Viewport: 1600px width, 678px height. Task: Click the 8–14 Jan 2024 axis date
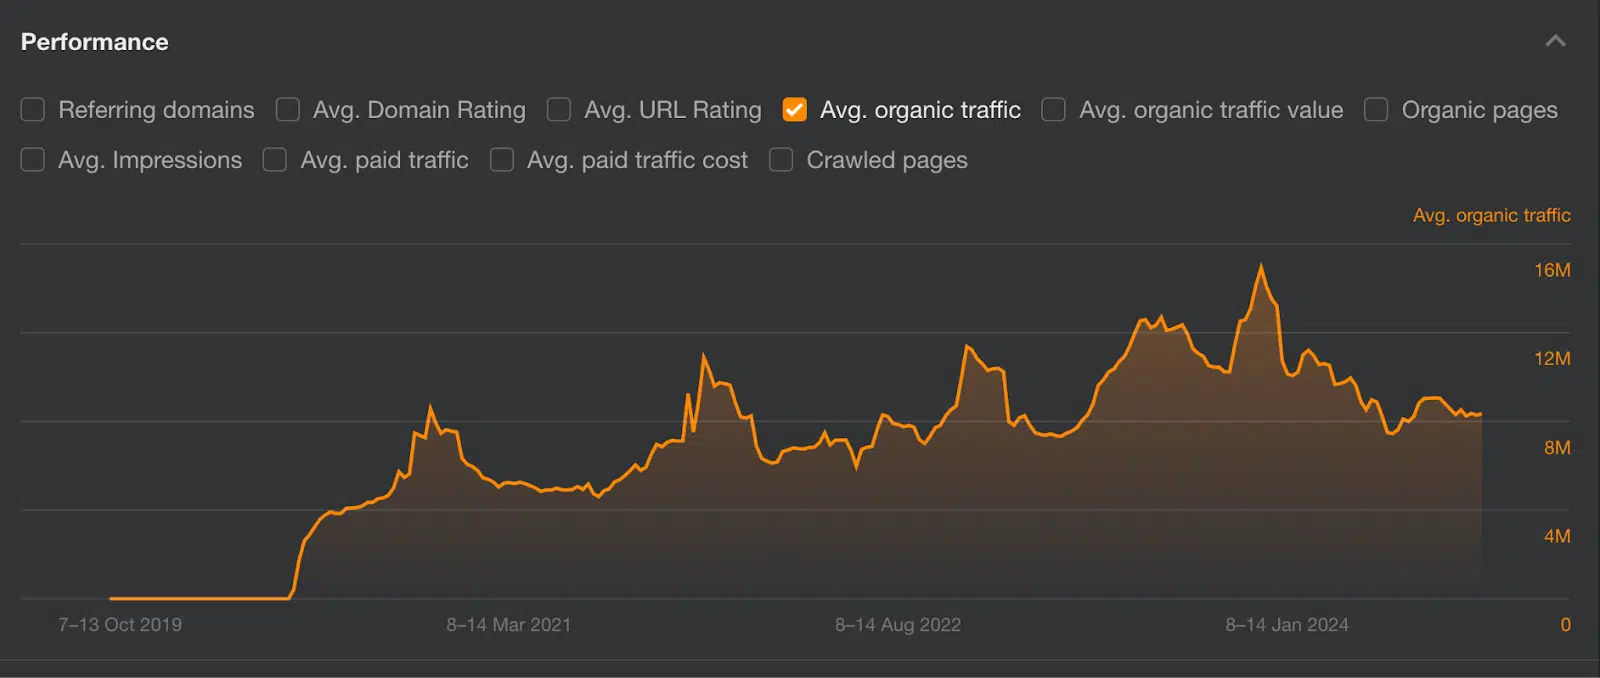click(x=1287, y=625)
